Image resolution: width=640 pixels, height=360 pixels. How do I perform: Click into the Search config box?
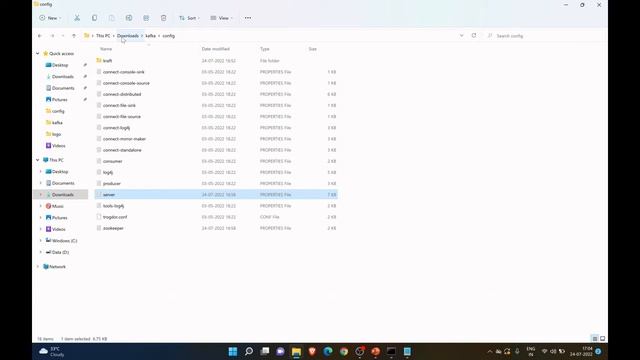(x=545, y=36)
